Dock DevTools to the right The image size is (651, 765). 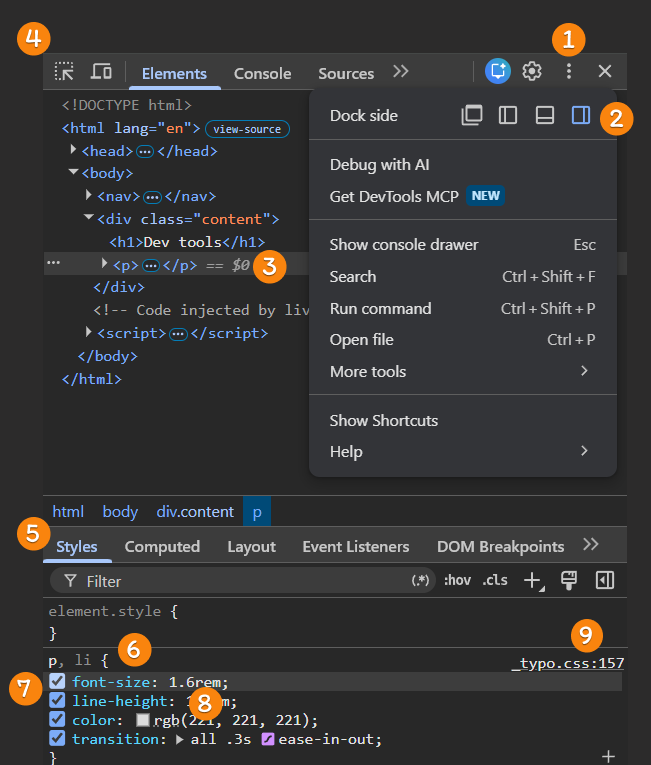point(581,116)
